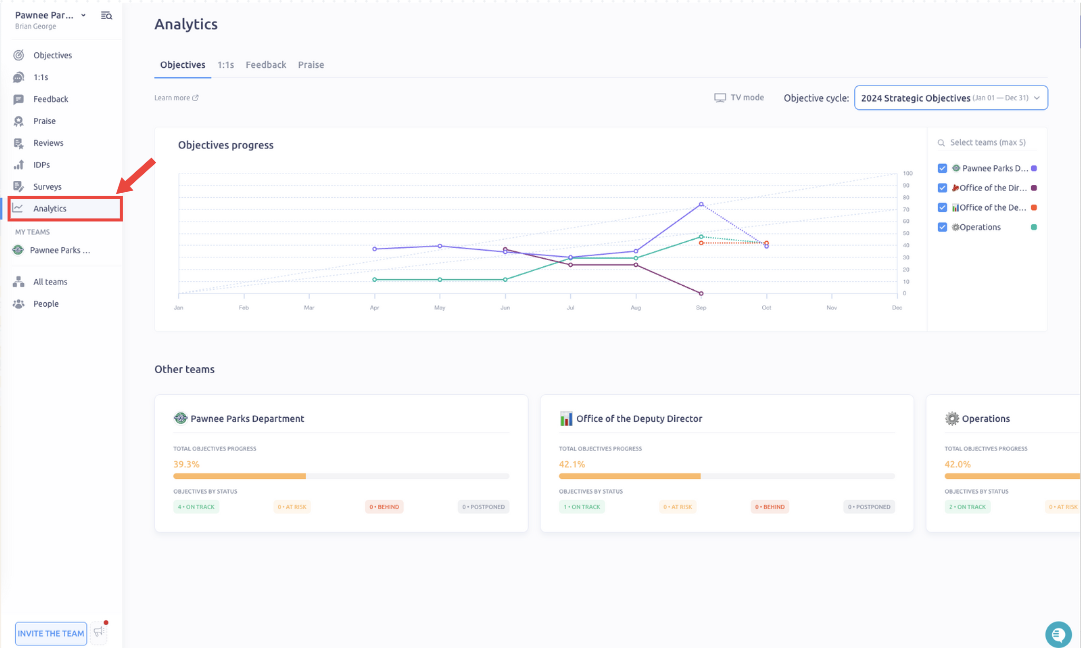Screen dimensions: 1081x648
Task: Switch to the Praise analytics tab
Action: click(x=311, y=65)
